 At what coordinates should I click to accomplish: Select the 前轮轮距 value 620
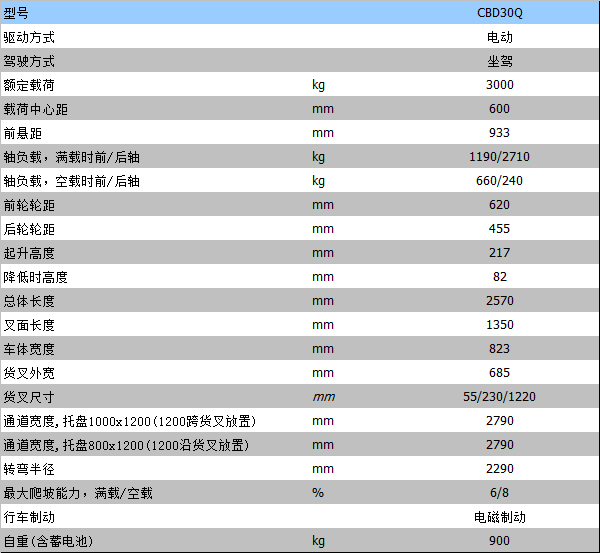pyautogui.click(x=499, y=205)
